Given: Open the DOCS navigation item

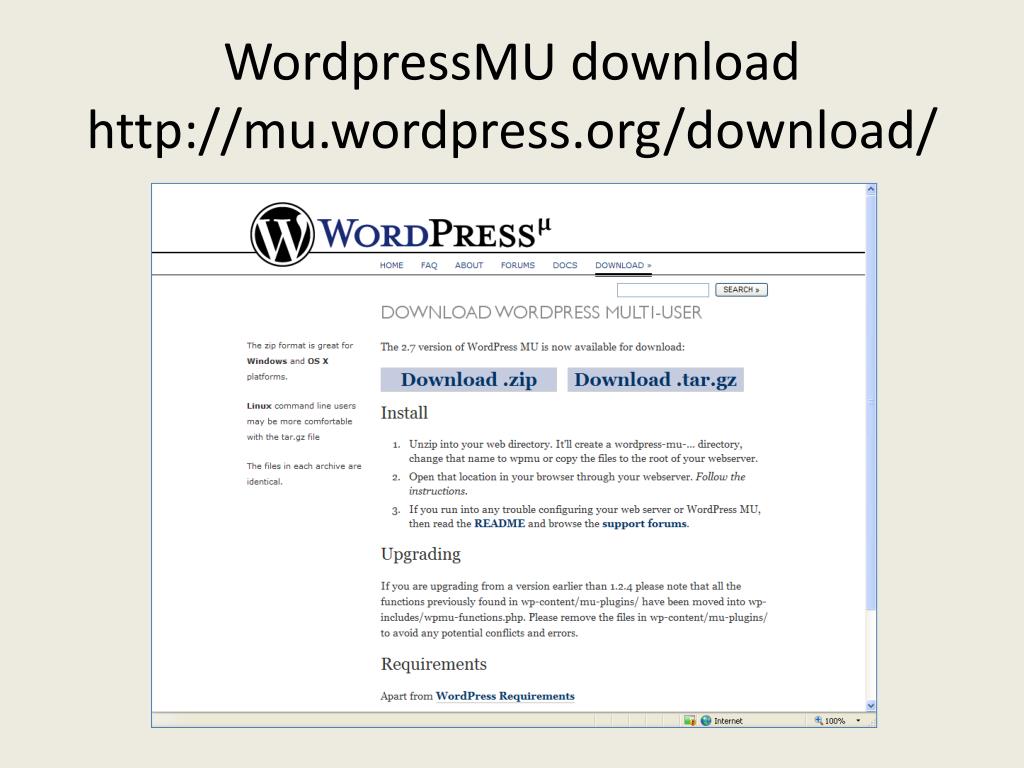Looking at the screenshot, I should [565, 265].
